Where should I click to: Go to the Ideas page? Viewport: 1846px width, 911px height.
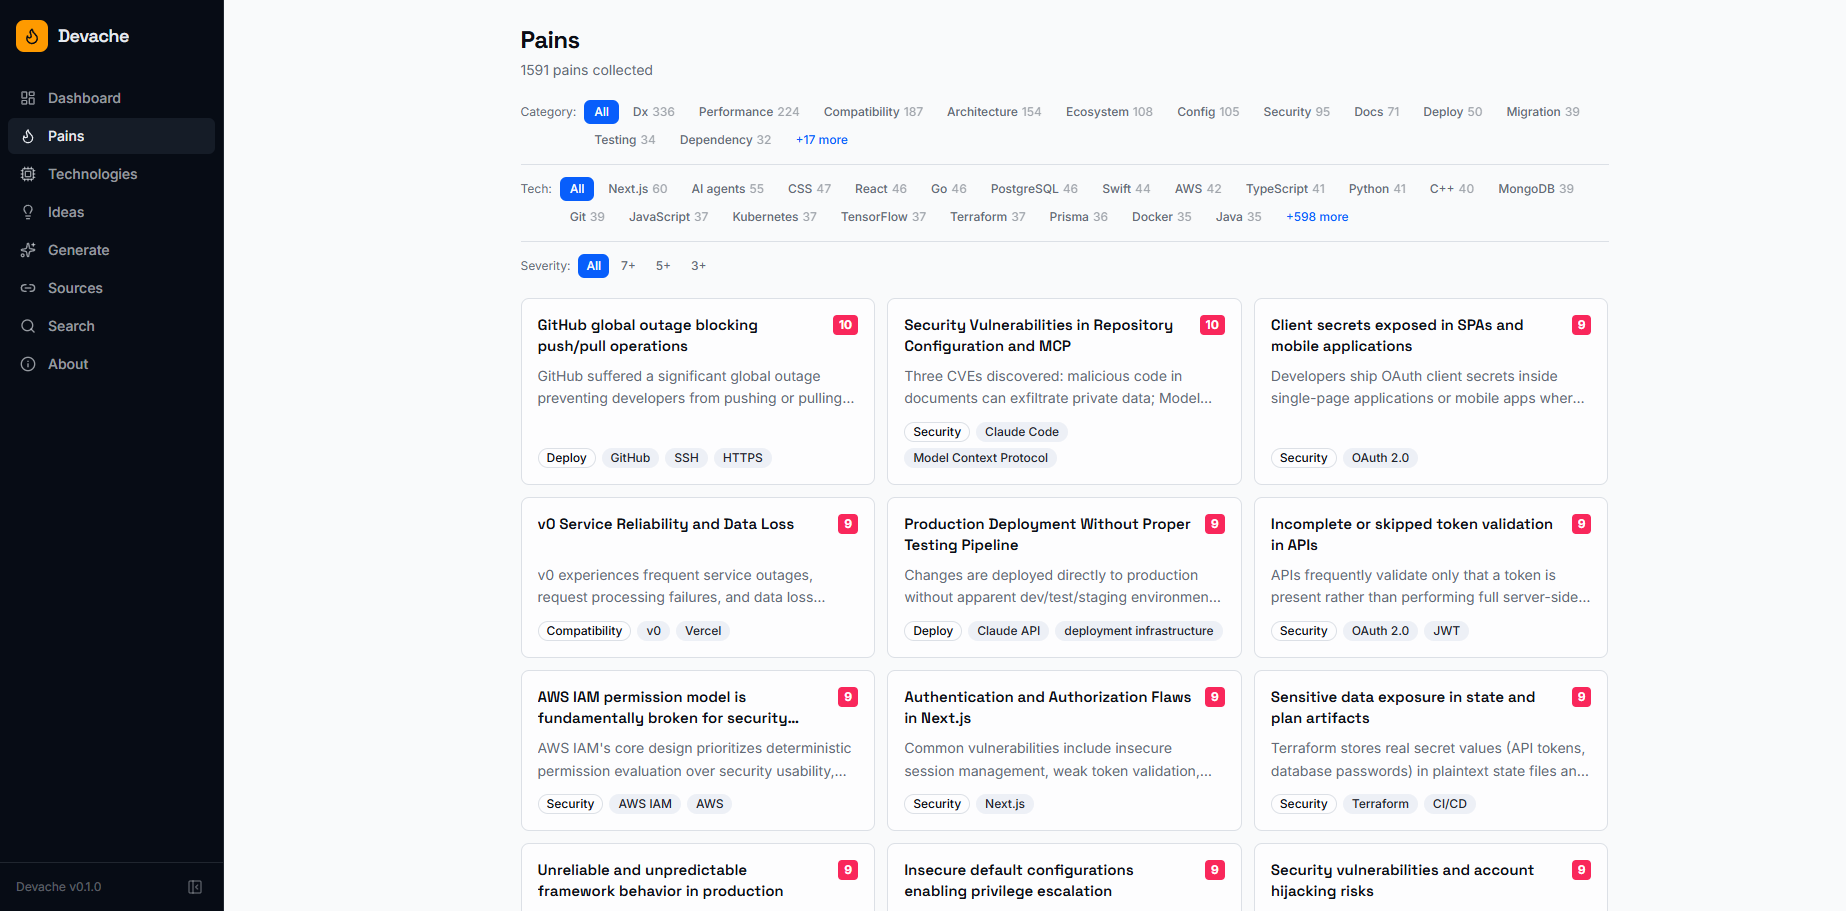click(x=111, y=212)
